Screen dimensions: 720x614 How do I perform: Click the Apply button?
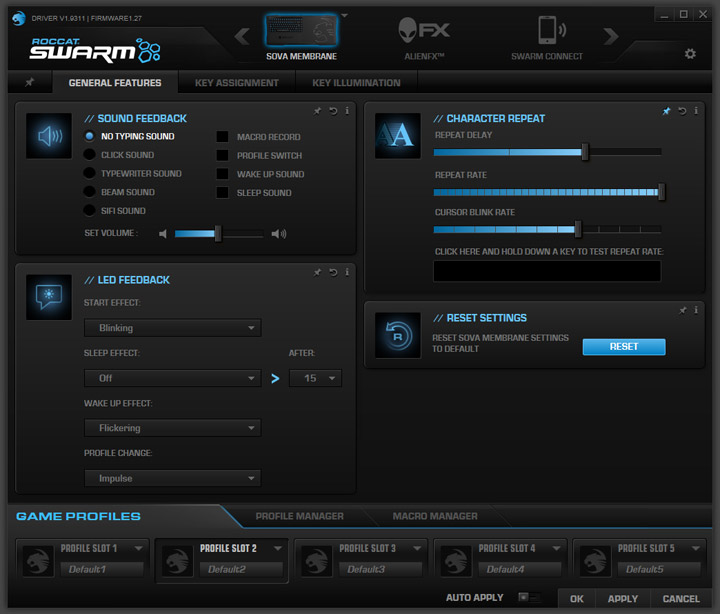pos(623,599)
